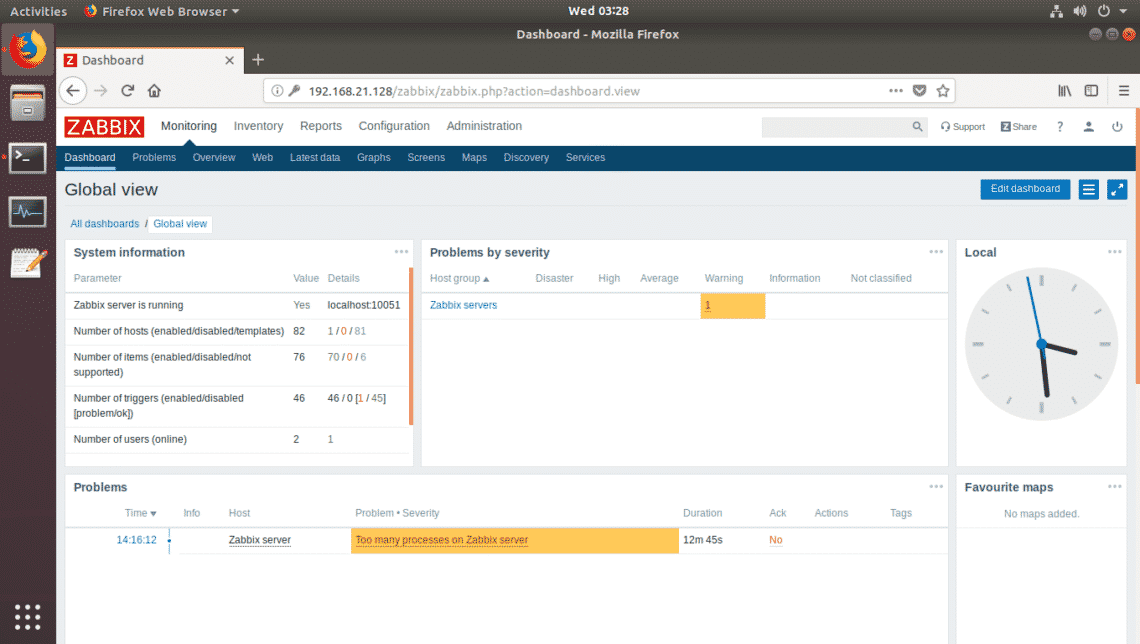
Task: Click the 'Too many processes on Zabbix server' problem
Action: (x=442, y=540)
